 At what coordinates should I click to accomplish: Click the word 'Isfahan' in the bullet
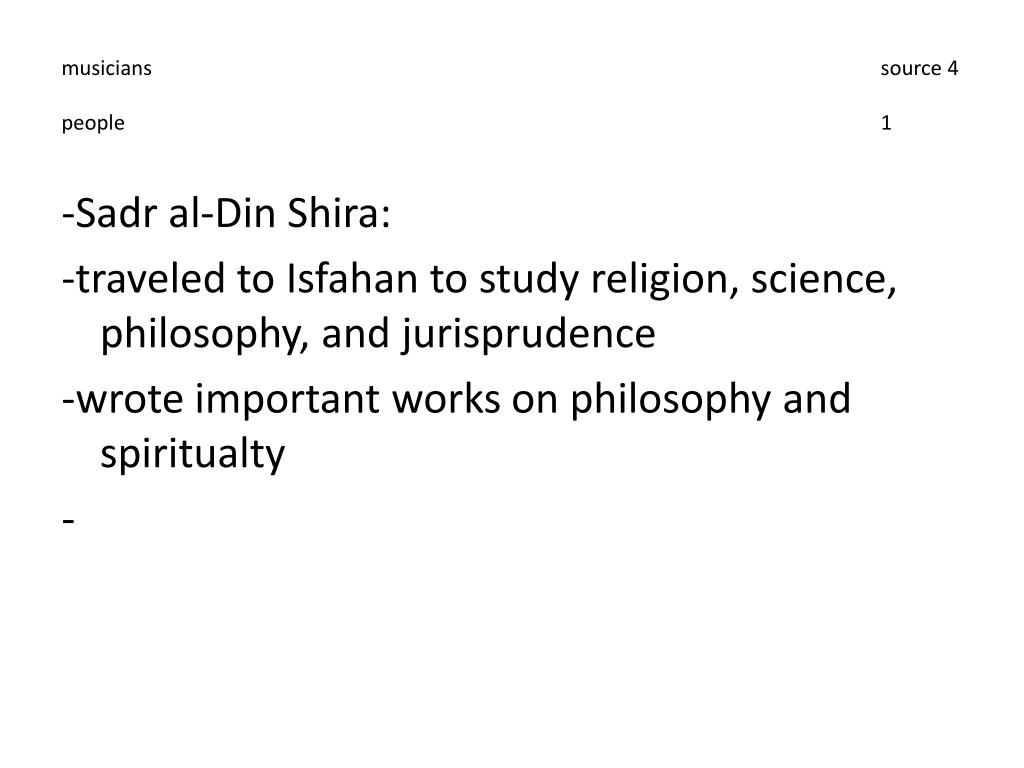[352, 278]
